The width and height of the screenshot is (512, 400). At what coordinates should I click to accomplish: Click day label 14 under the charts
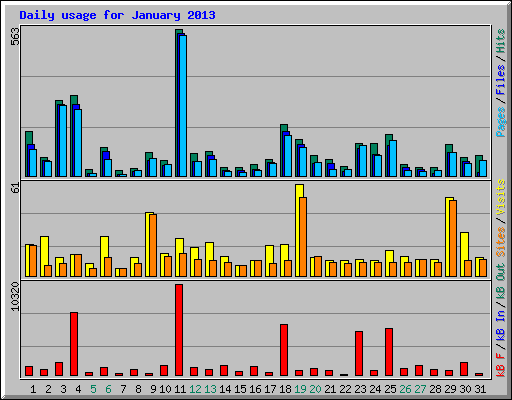click(225, 389)
